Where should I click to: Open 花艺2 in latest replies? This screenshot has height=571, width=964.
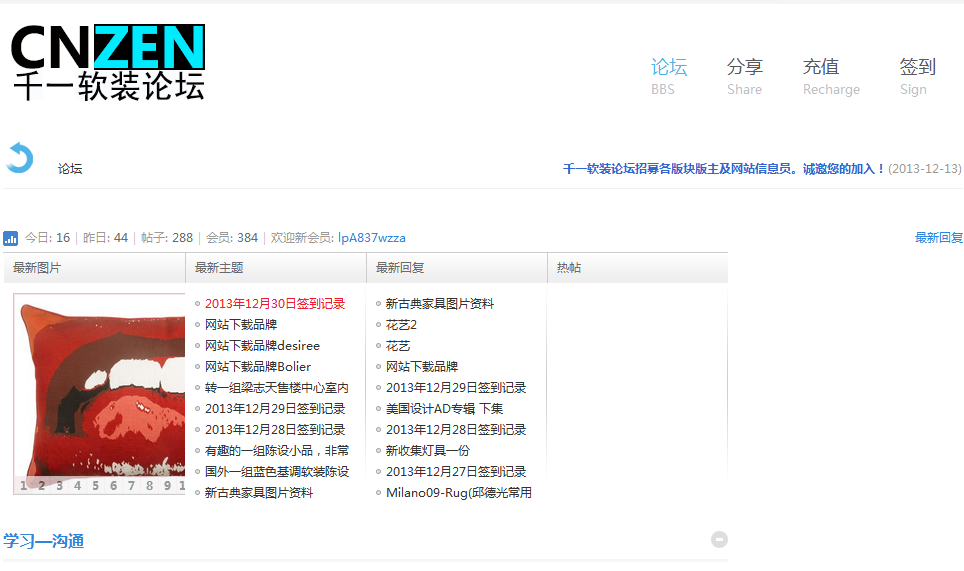click(x=401, y=325)
